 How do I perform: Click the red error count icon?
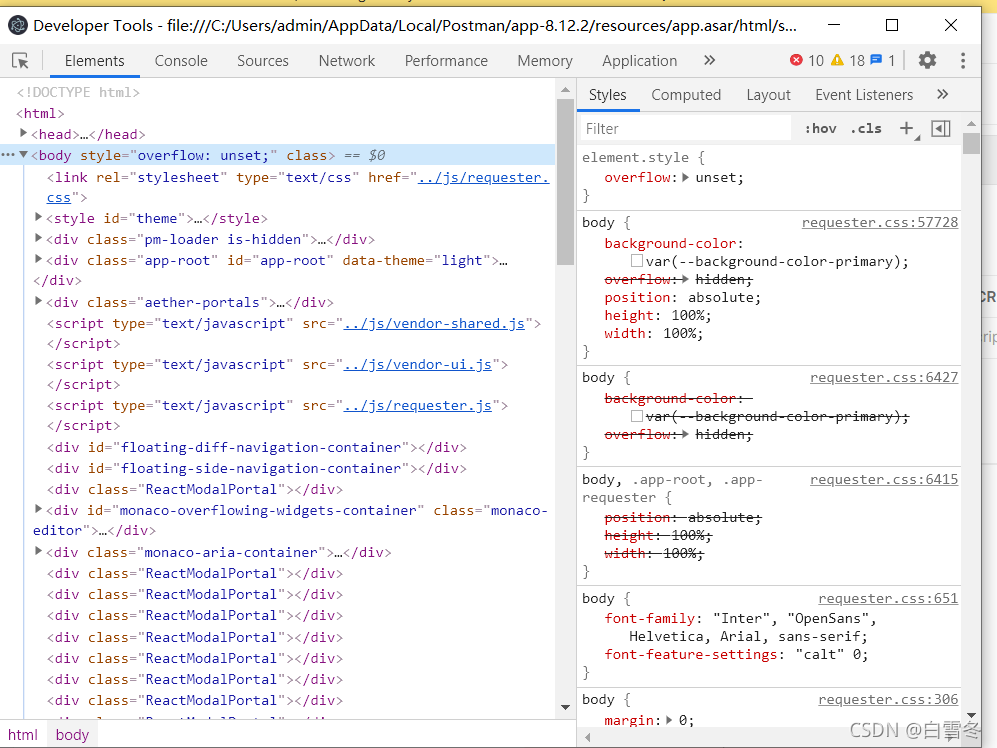796,60
